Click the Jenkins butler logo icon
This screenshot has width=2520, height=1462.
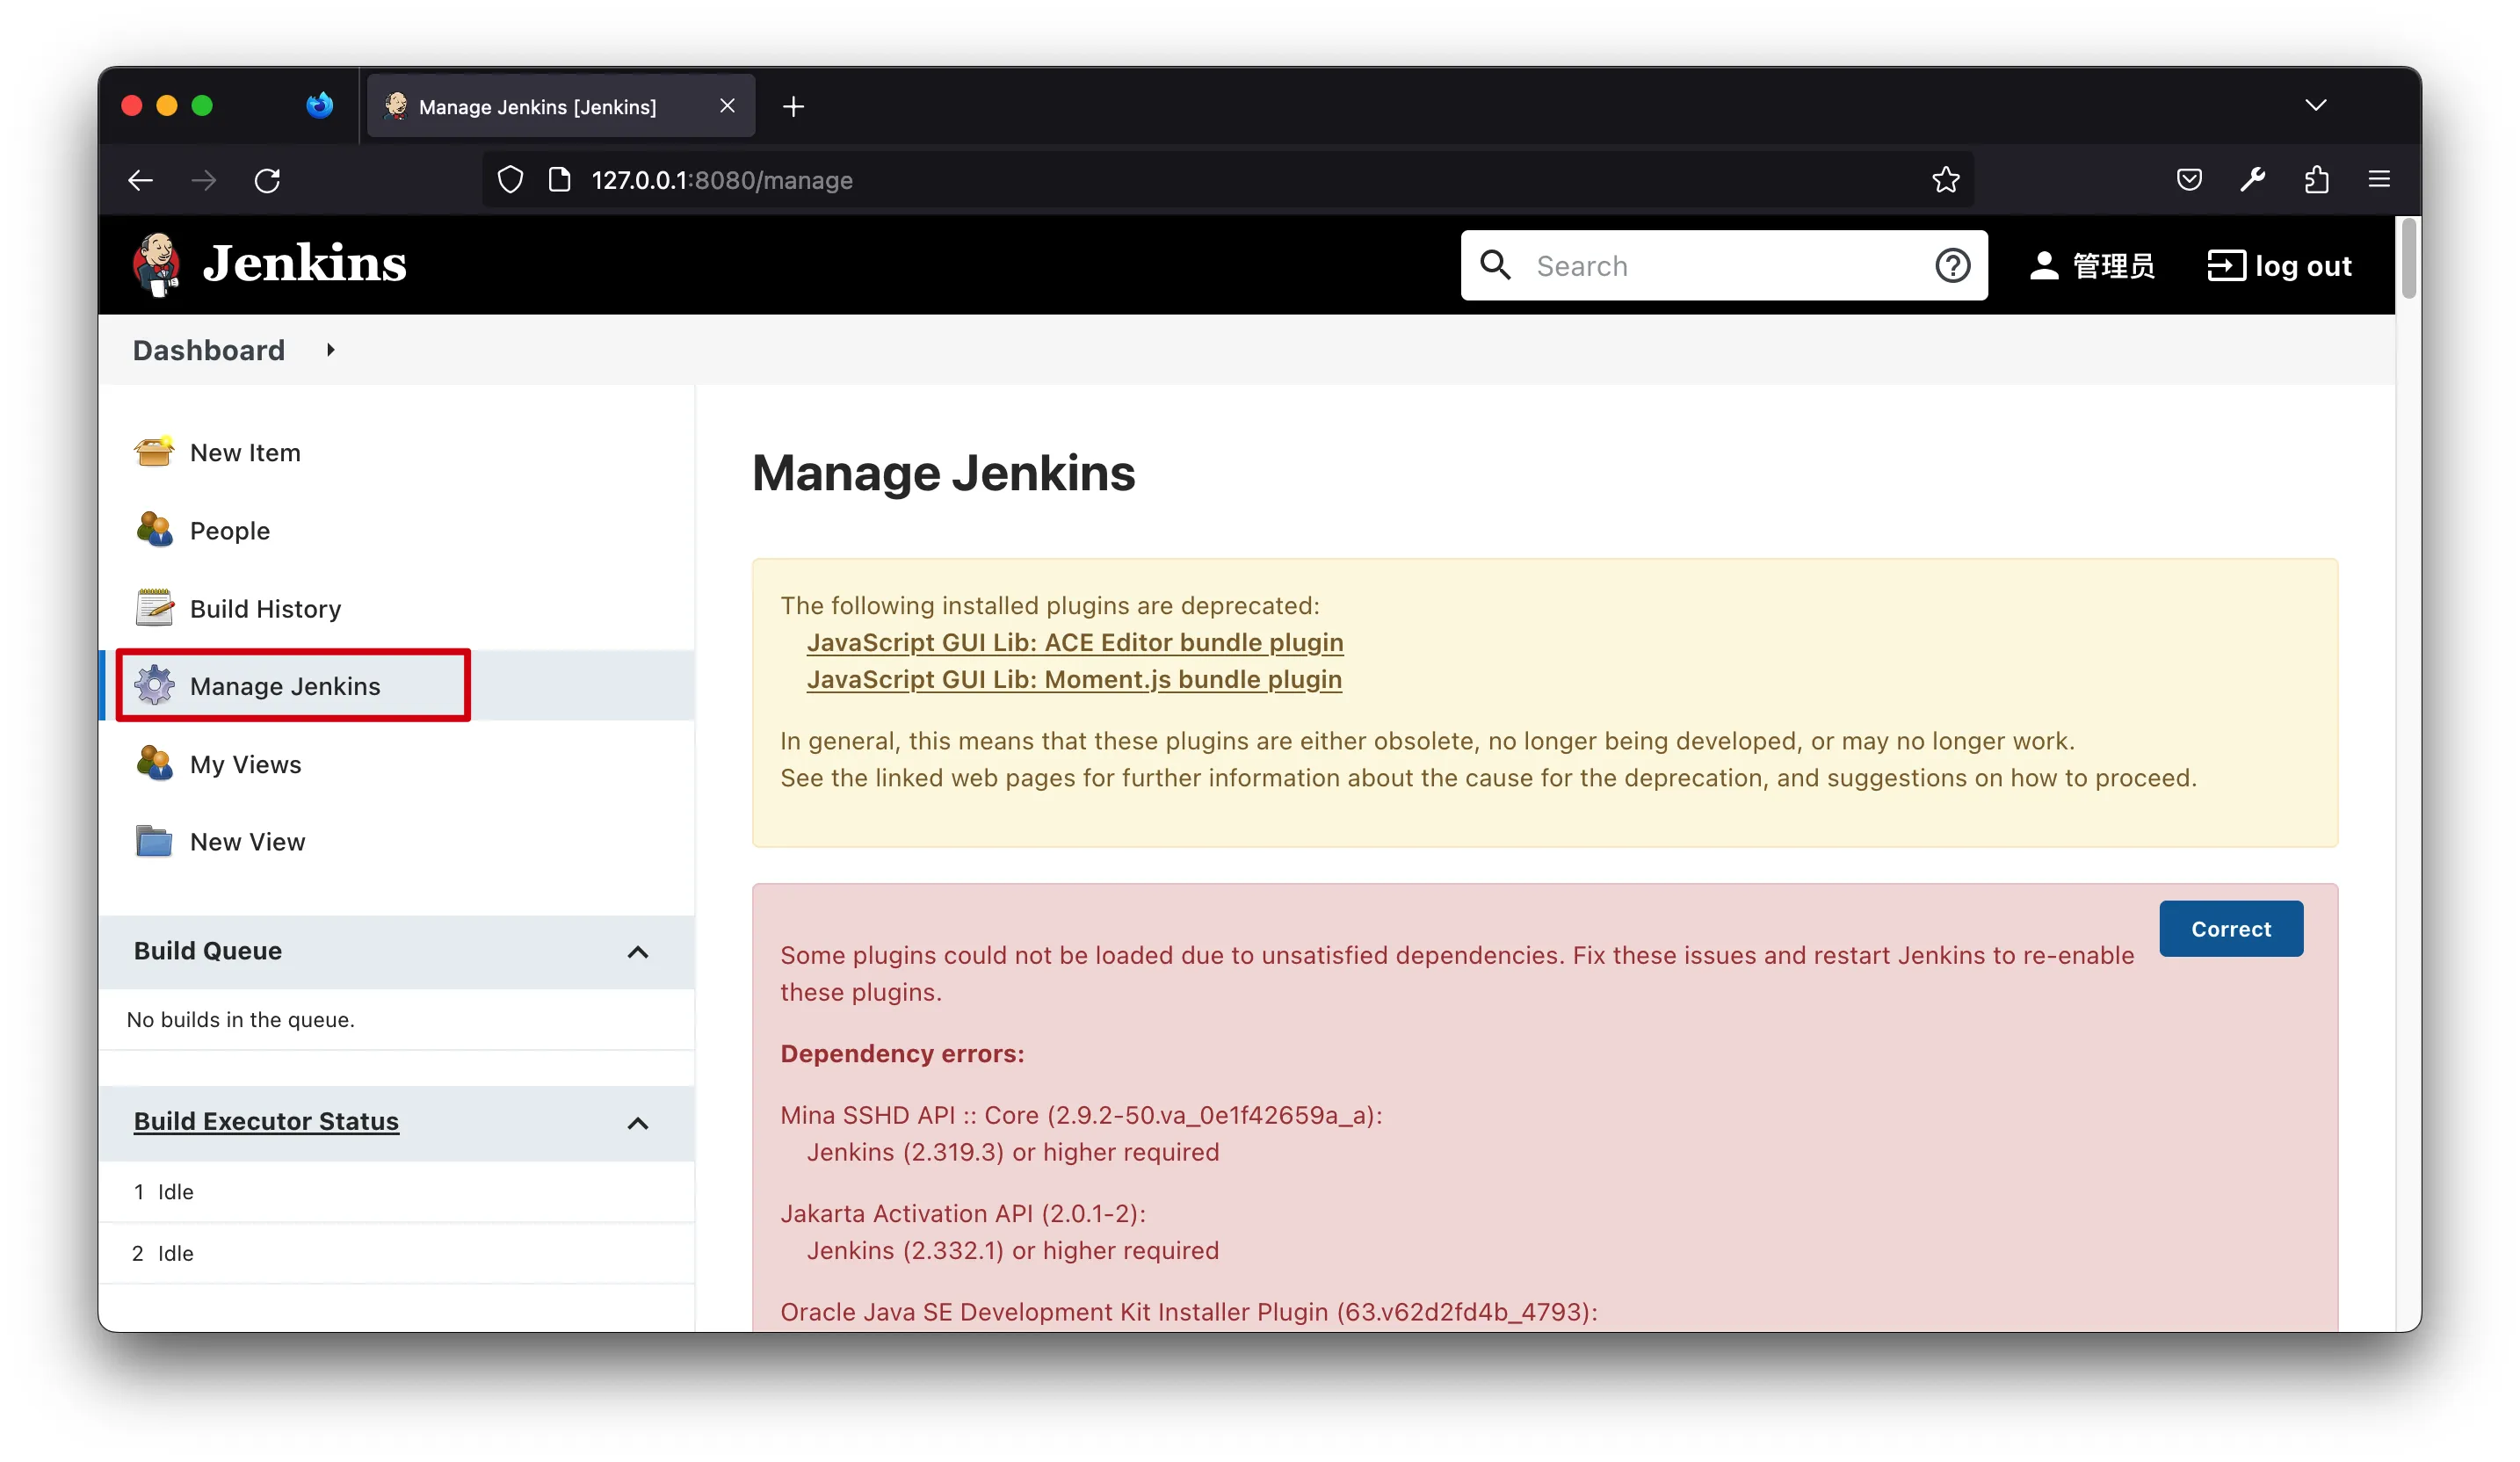coord(156,265)
